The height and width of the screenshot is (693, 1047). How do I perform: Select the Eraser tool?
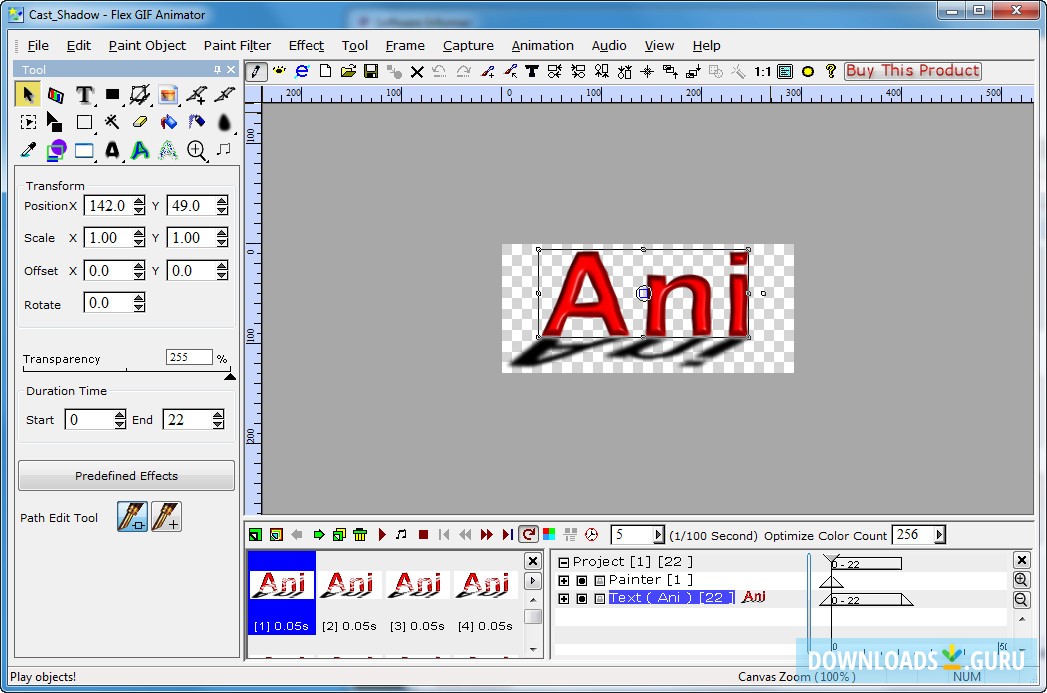[x=141, y=122]
